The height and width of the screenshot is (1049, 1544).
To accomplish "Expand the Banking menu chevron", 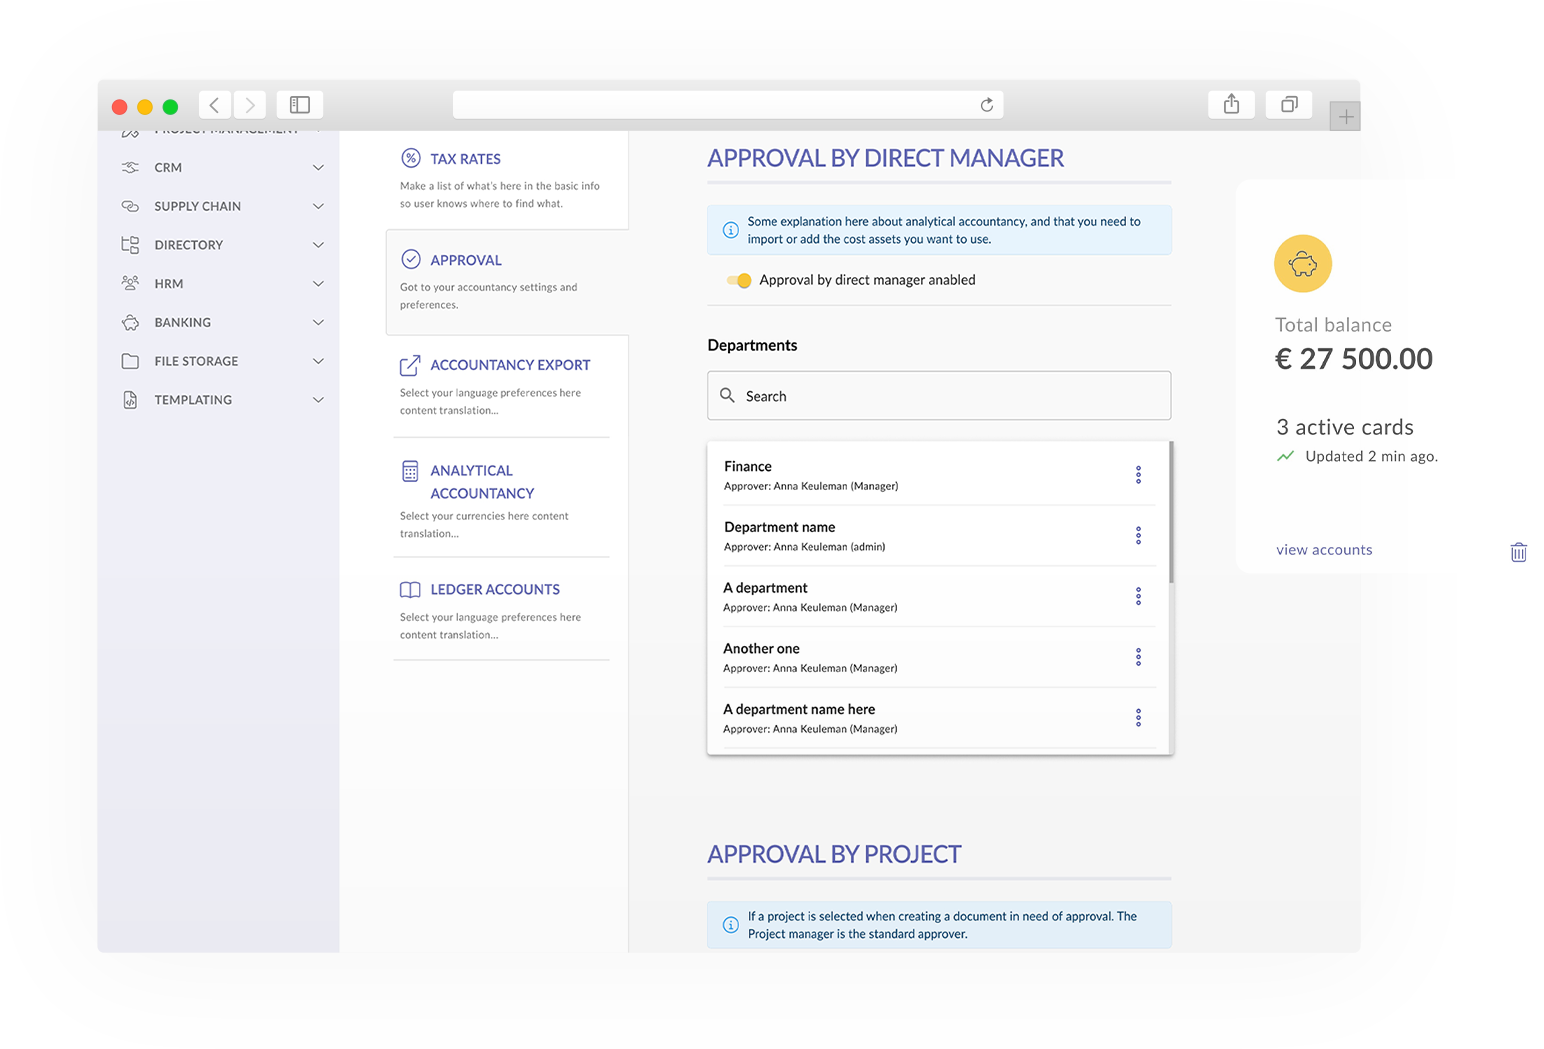I will [318, 322].
